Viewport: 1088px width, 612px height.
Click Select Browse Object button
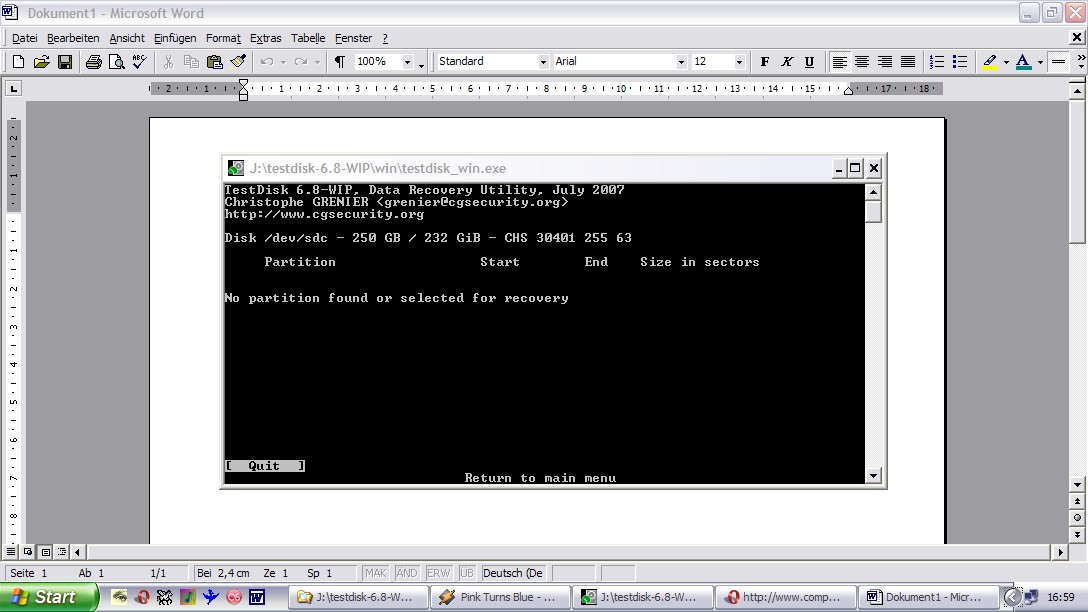[x=1077, y=518]
